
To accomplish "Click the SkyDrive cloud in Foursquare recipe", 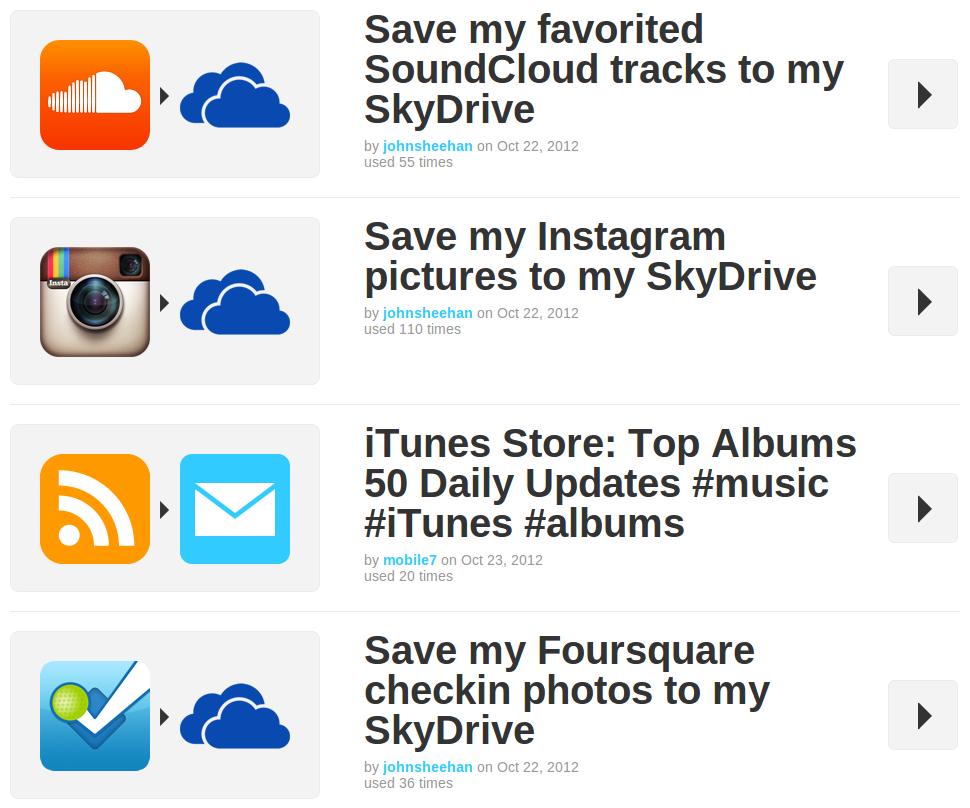I will click(235, 716).
